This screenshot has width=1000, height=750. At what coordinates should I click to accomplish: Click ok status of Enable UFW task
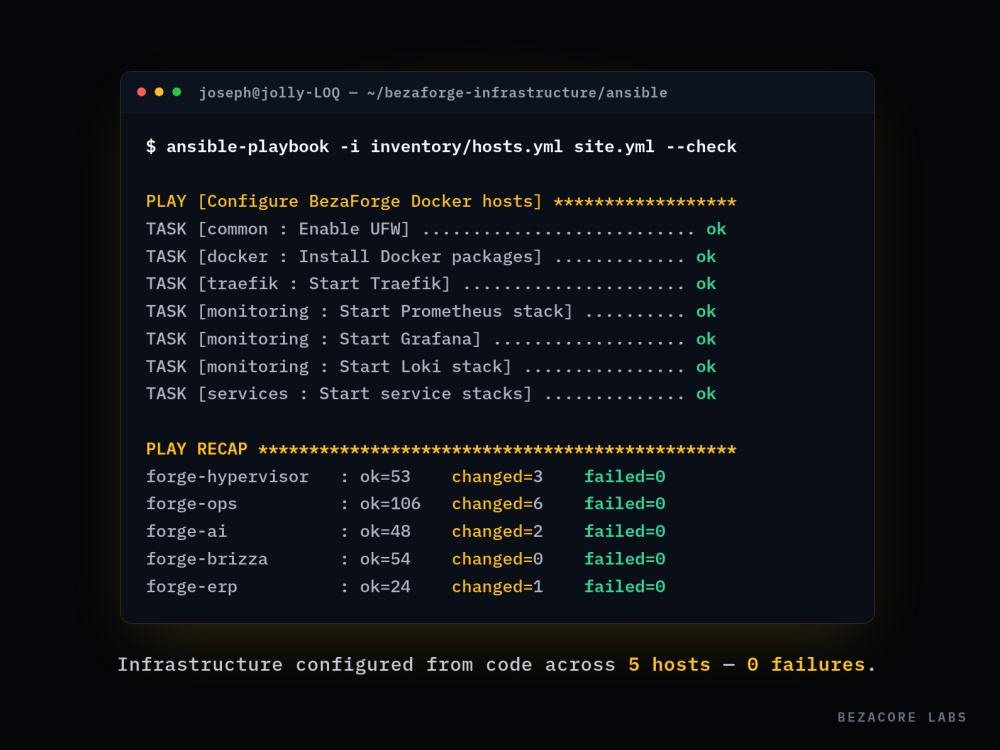coord(716,229)
